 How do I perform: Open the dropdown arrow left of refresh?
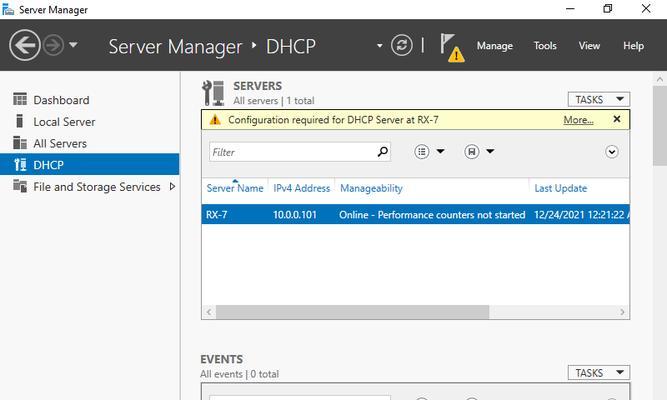point(379,46)
